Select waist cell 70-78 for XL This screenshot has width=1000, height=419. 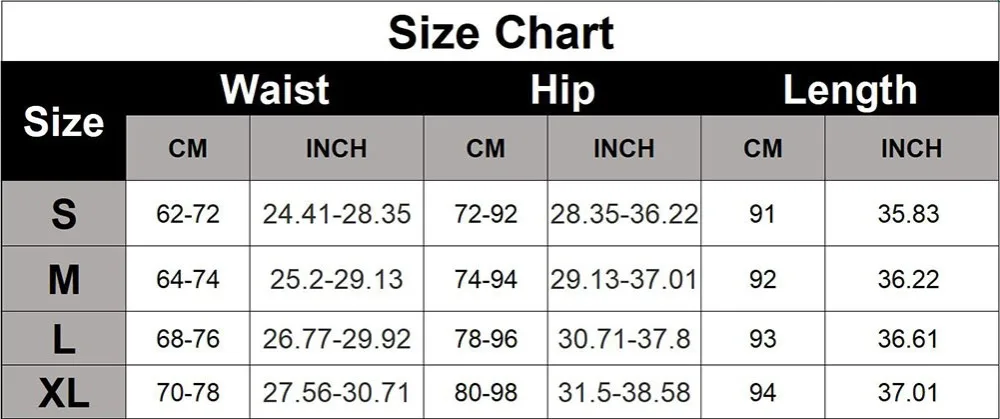click(188, 392)
